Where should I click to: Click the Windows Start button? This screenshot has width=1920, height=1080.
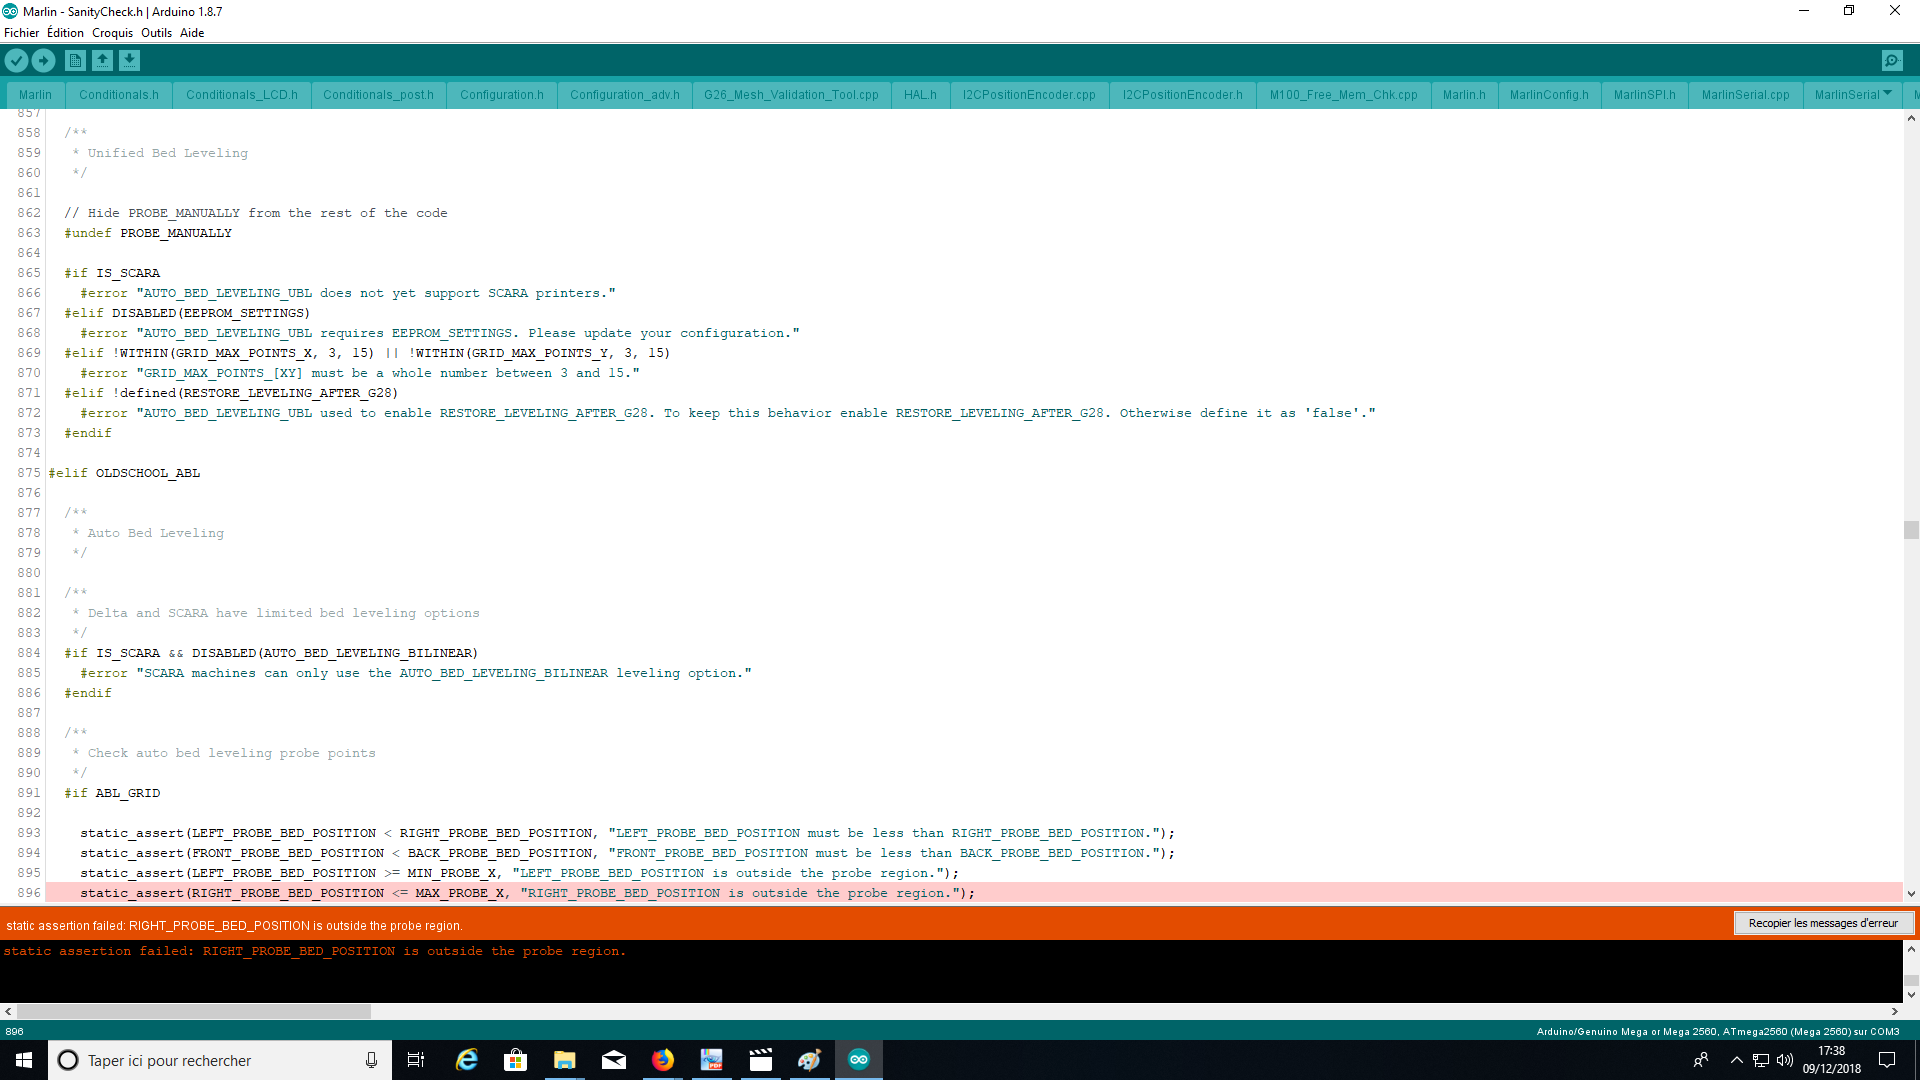24,1060
